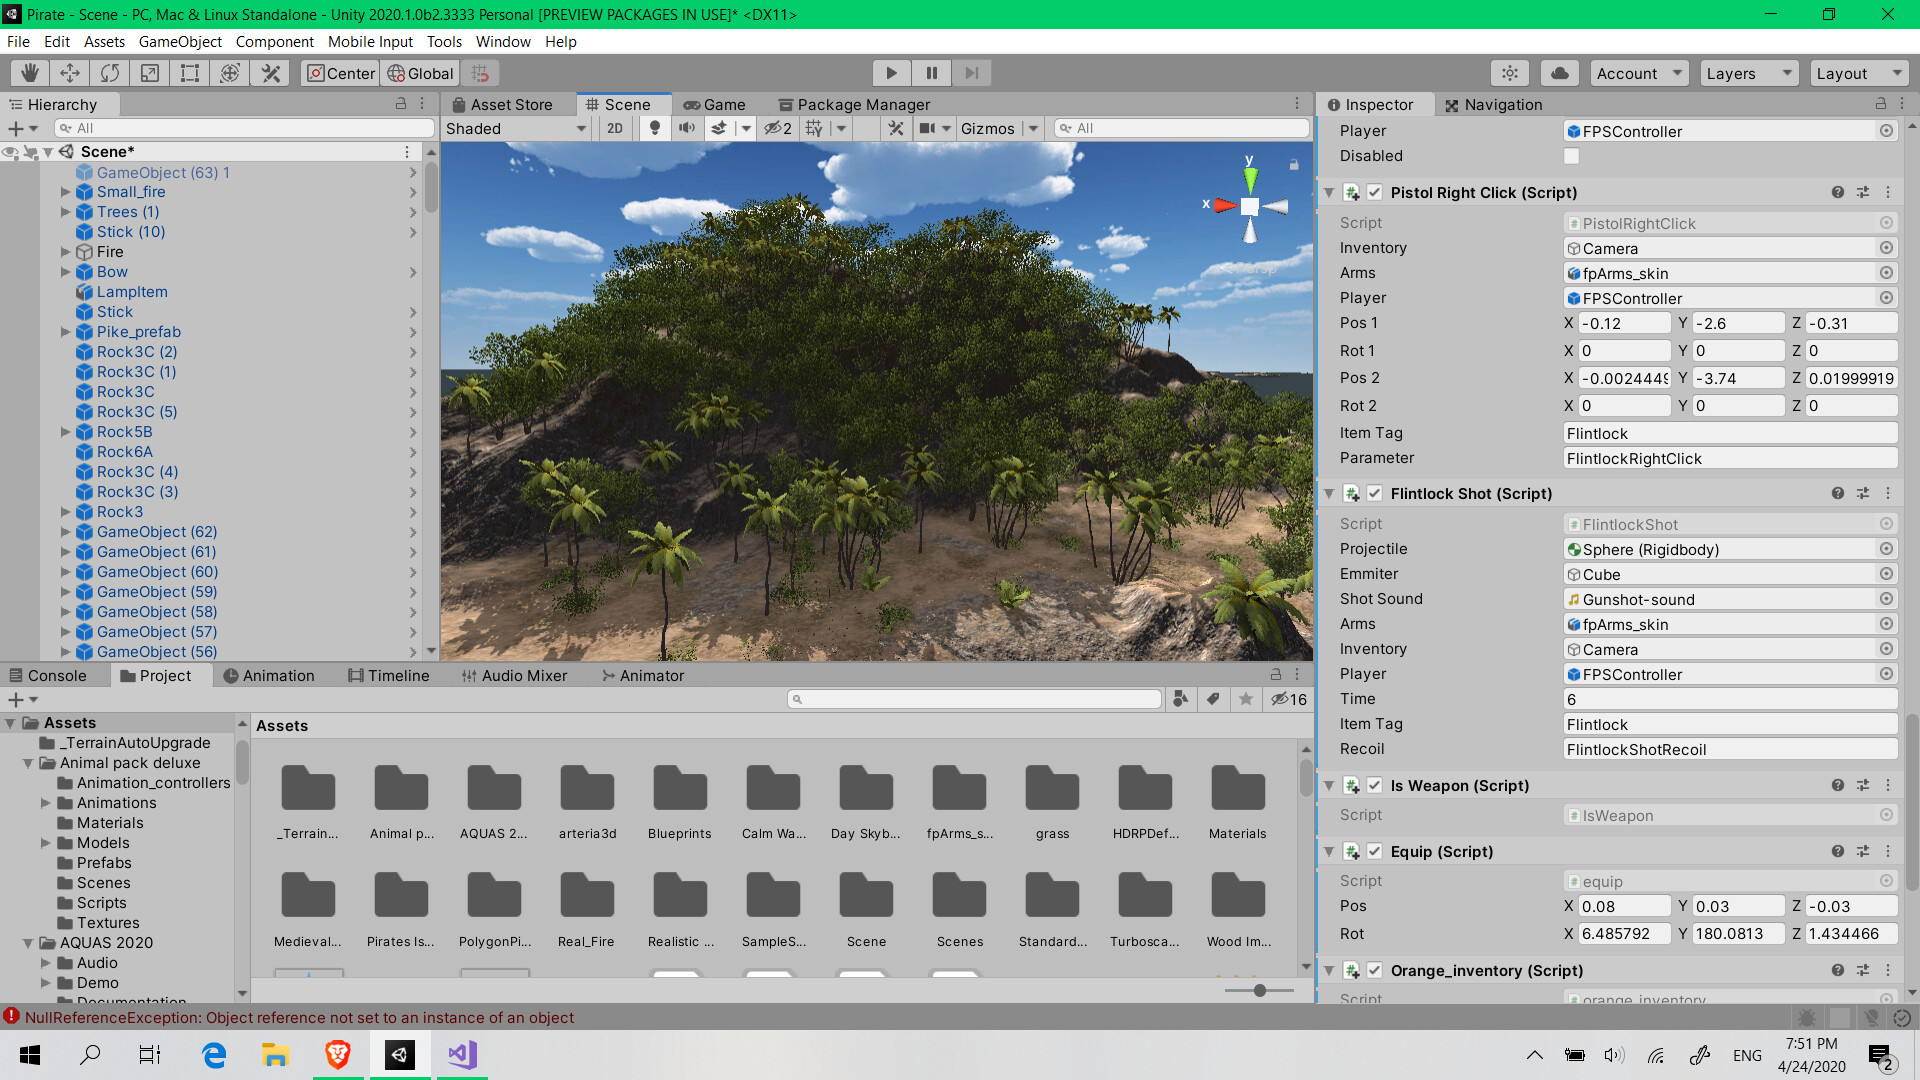1920x1080 pixels.
Task: Select the Move tool
Action: (x=70, y=73)
